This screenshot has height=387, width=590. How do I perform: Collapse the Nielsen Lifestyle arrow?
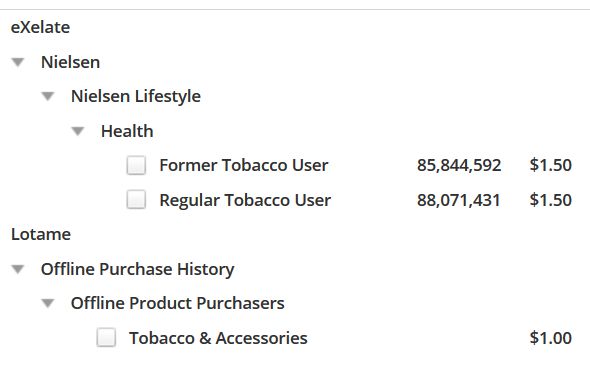click(x=48, y=96)
